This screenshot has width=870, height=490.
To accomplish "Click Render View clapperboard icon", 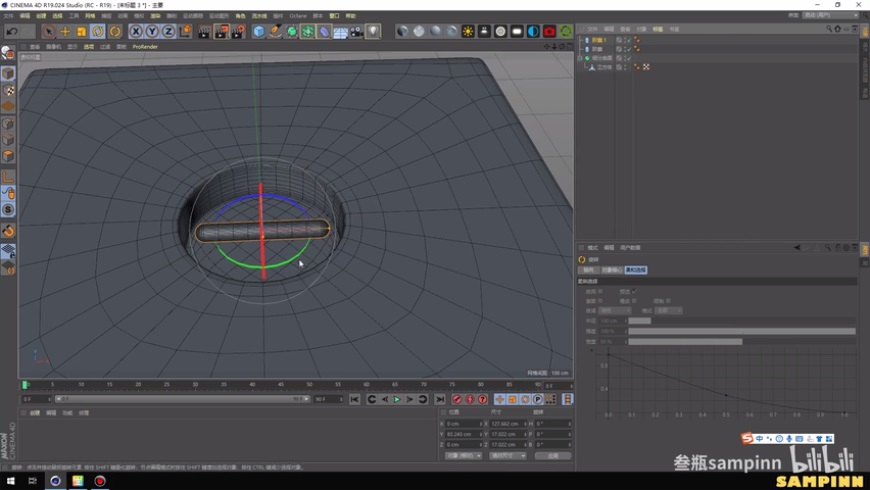I will [x=204, y=32].
